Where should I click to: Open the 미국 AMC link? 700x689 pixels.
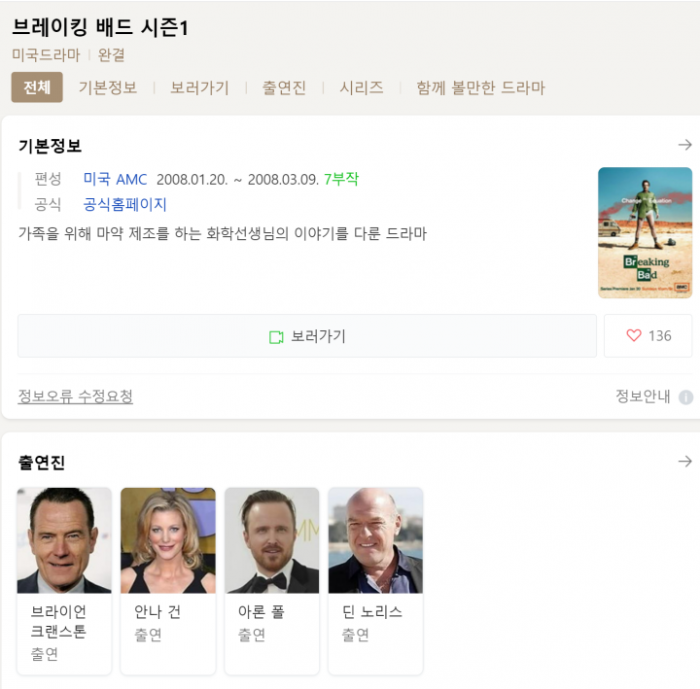tap(115, 179)
